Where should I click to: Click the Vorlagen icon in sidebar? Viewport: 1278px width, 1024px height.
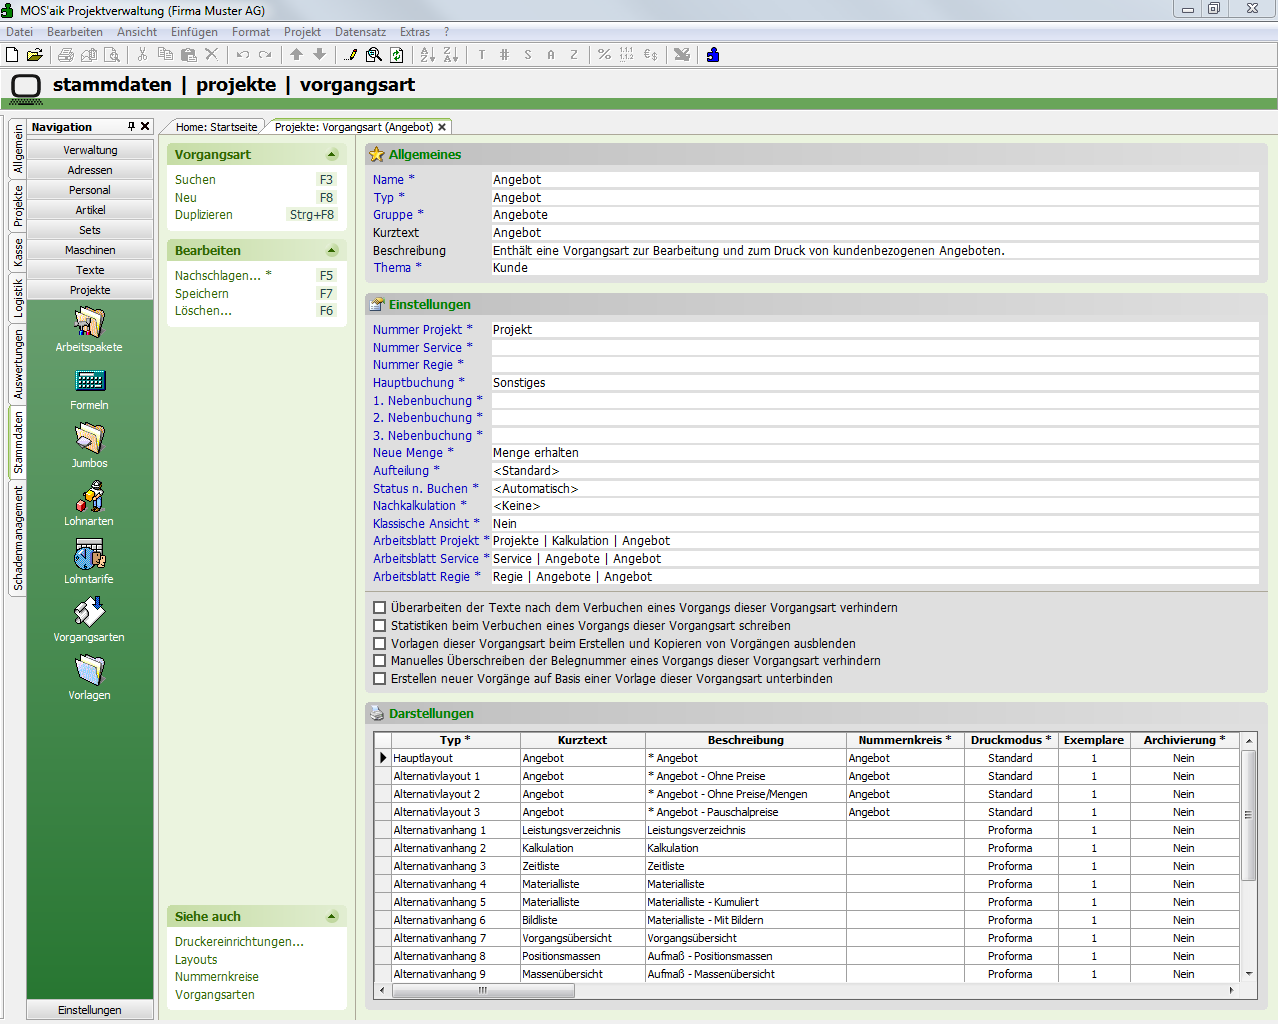[x=89, y=671]
